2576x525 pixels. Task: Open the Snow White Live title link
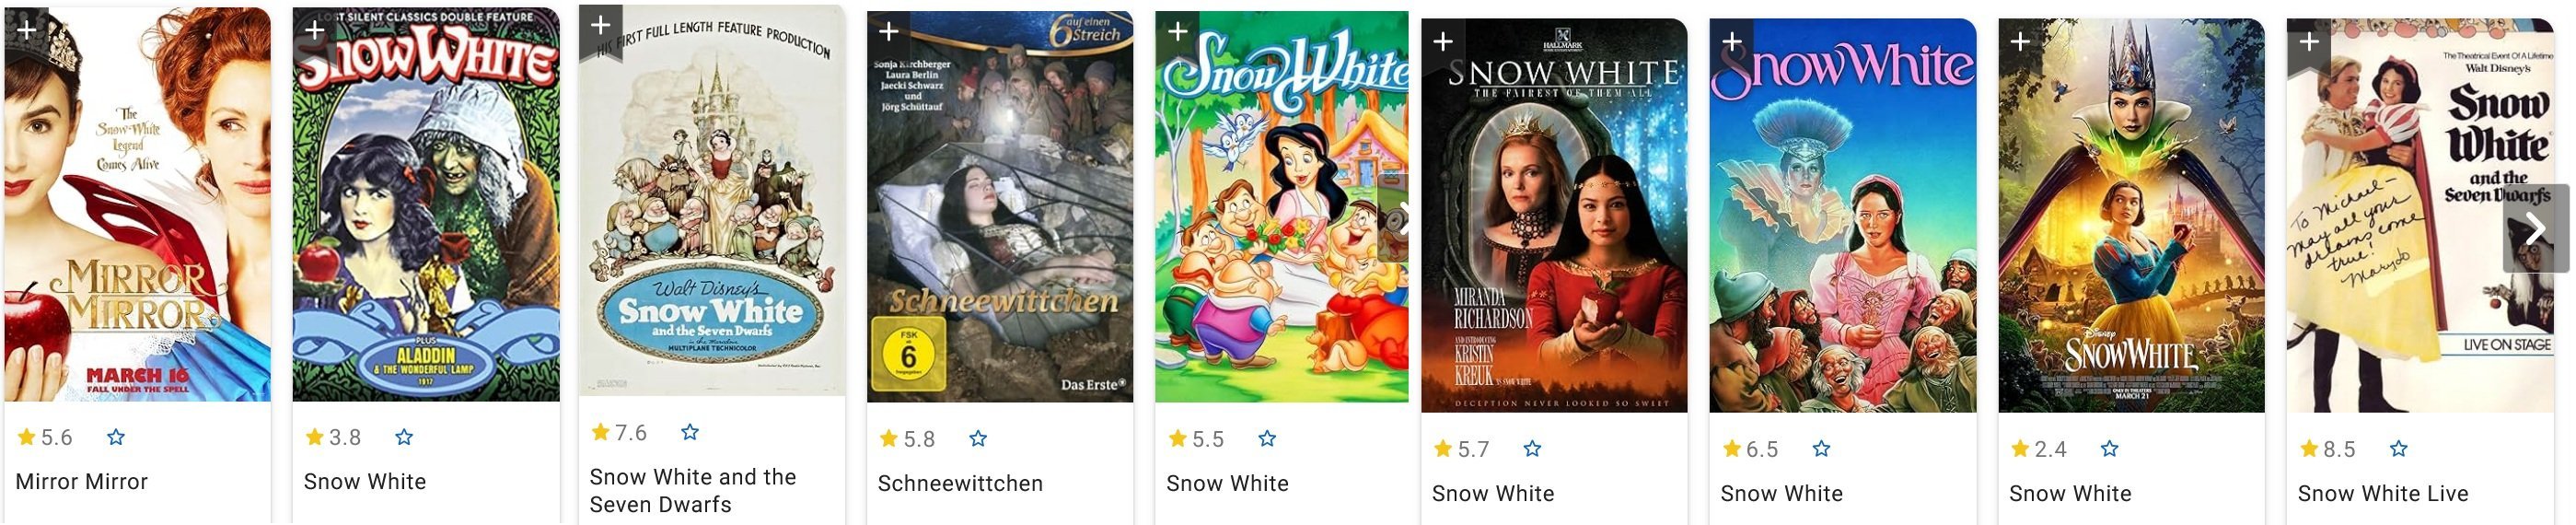click(x=2383, y=493)
